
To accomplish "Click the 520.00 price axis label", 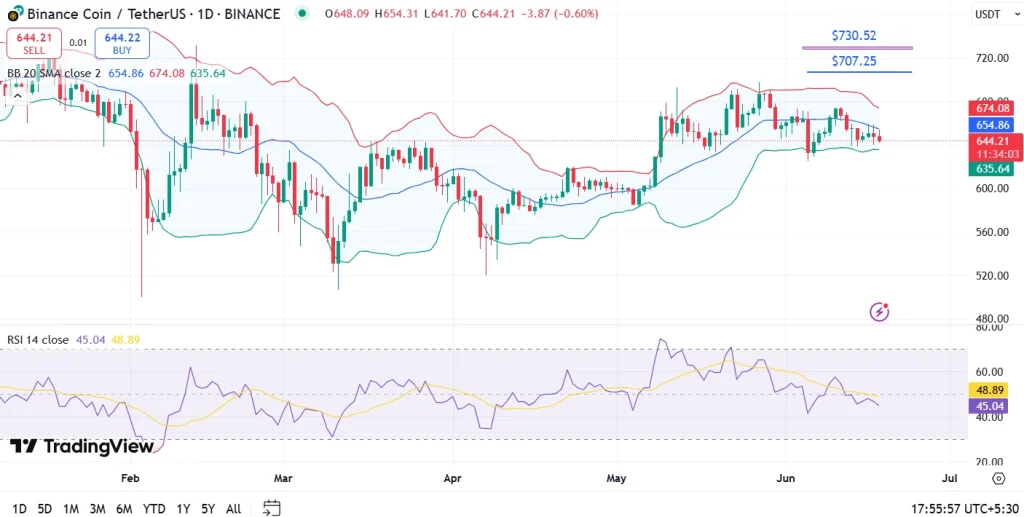I will point(991,275).
